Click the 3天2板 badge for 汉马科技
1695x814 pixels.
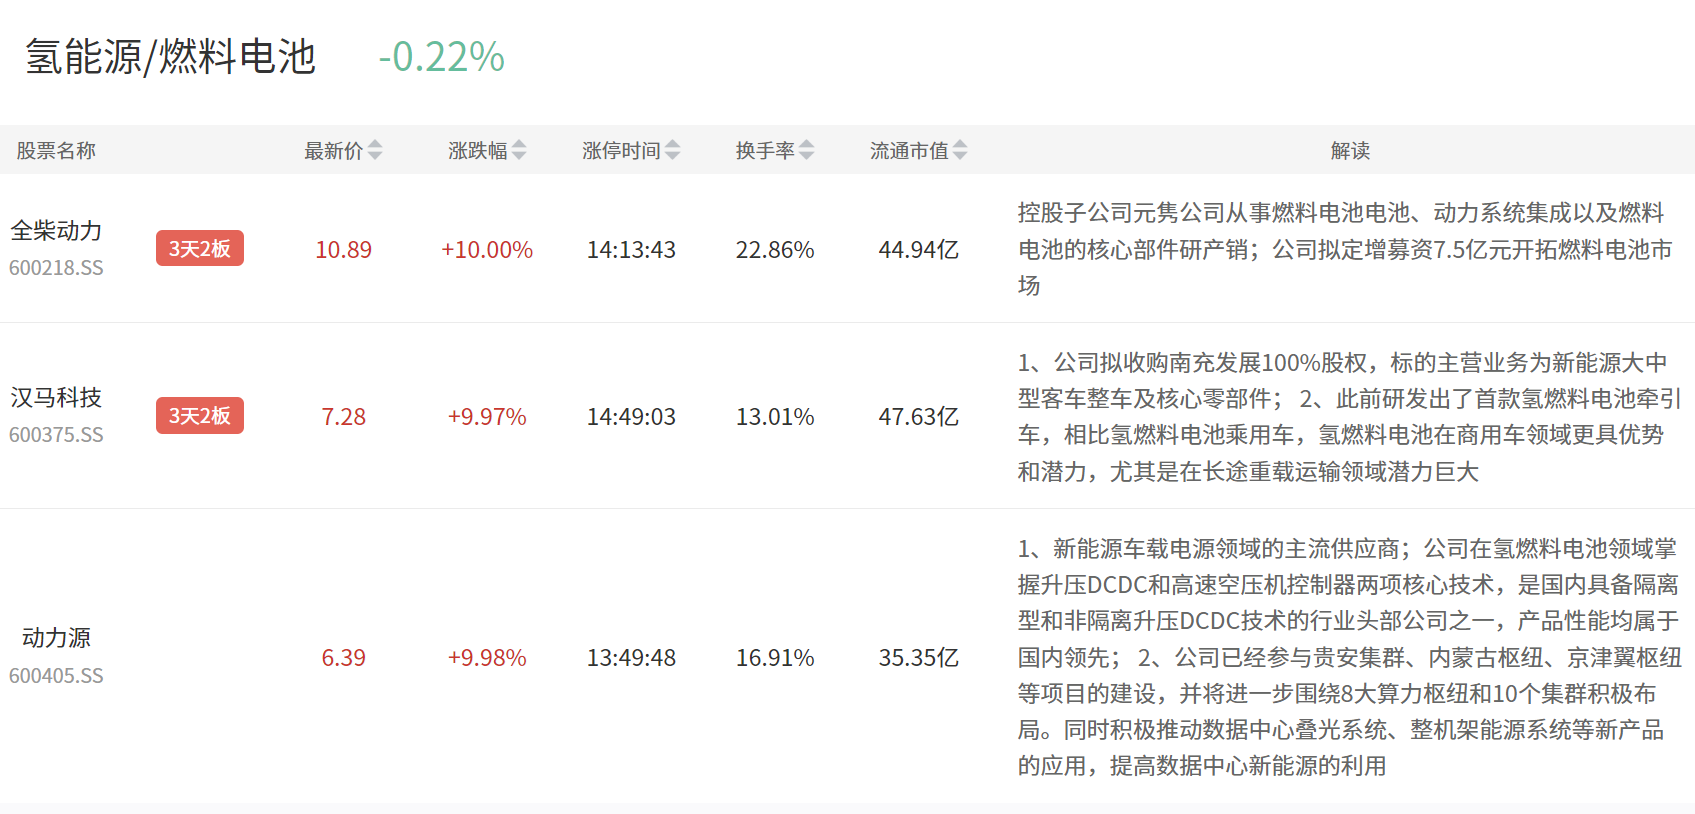(x=199, y=415)
